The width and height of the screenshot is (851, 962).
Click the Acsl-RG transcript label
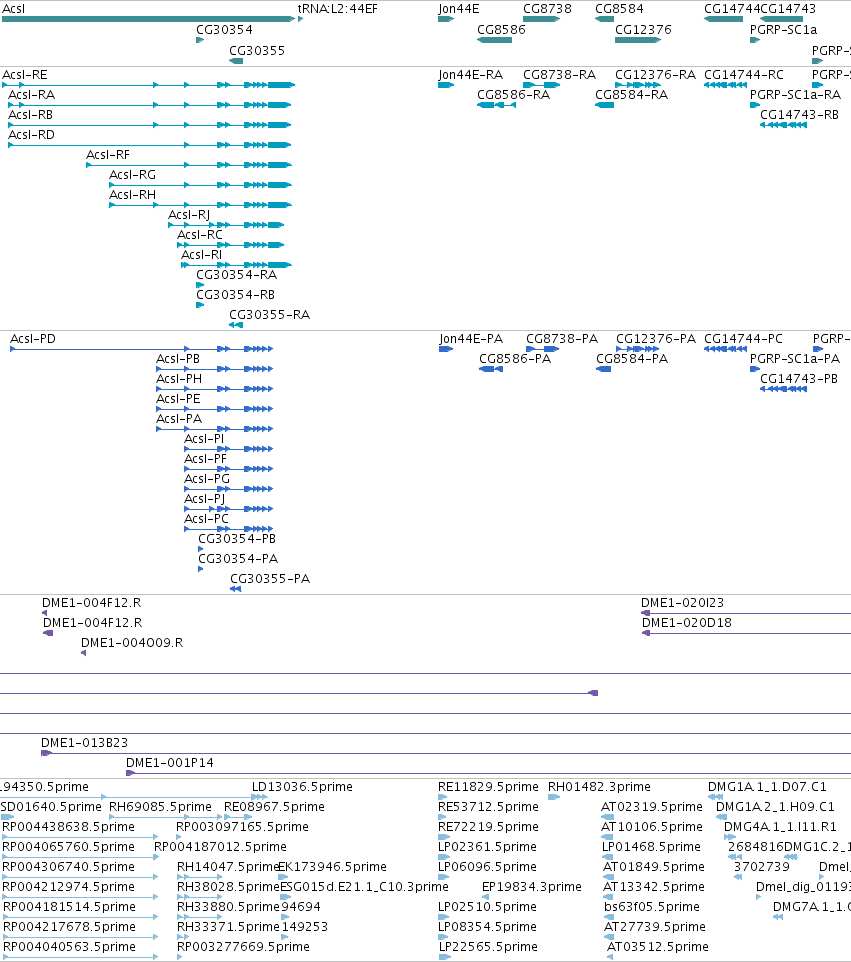[x=133, y=175]
